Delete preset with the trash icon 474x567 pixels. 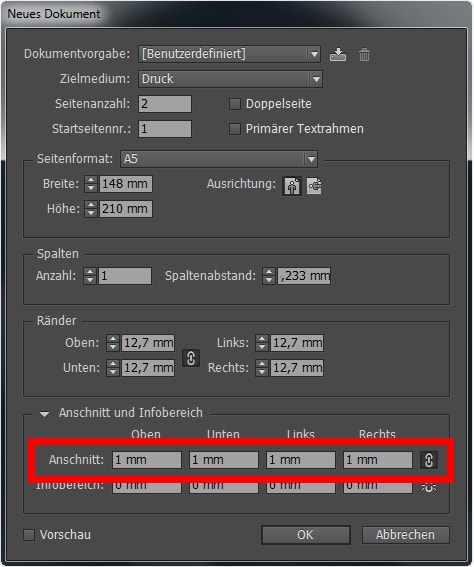364,55
